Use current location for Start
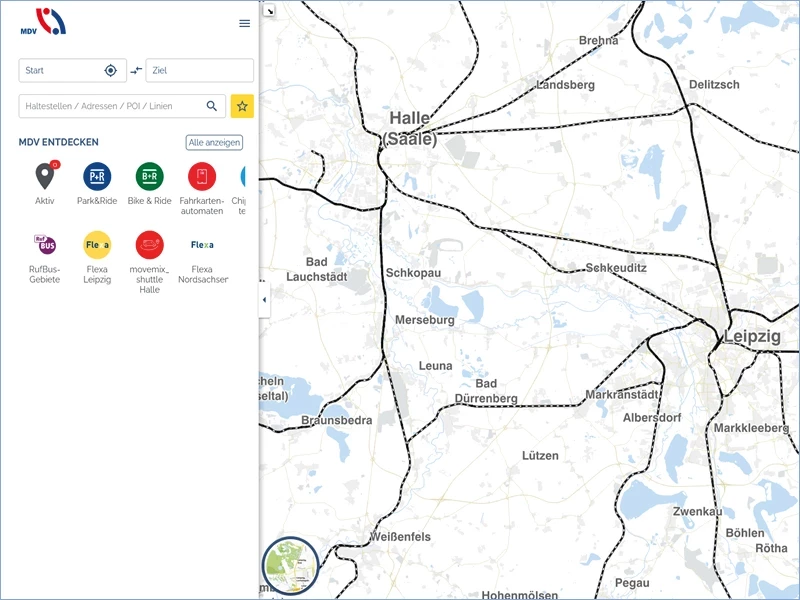Image resolution: width=800 pixels, height=600 pixels. click(x=111, y=70)
